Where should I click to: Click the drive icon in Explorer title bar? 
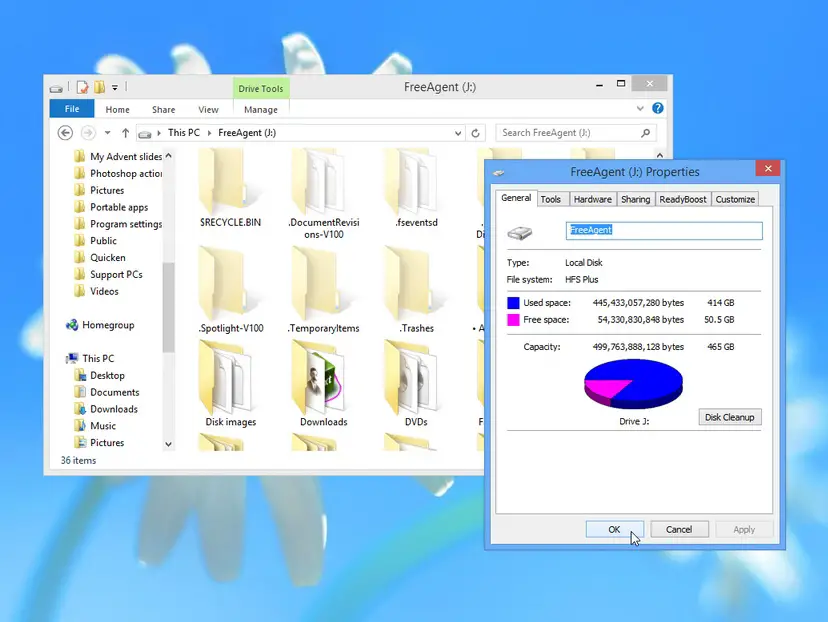tap(56, 88)
